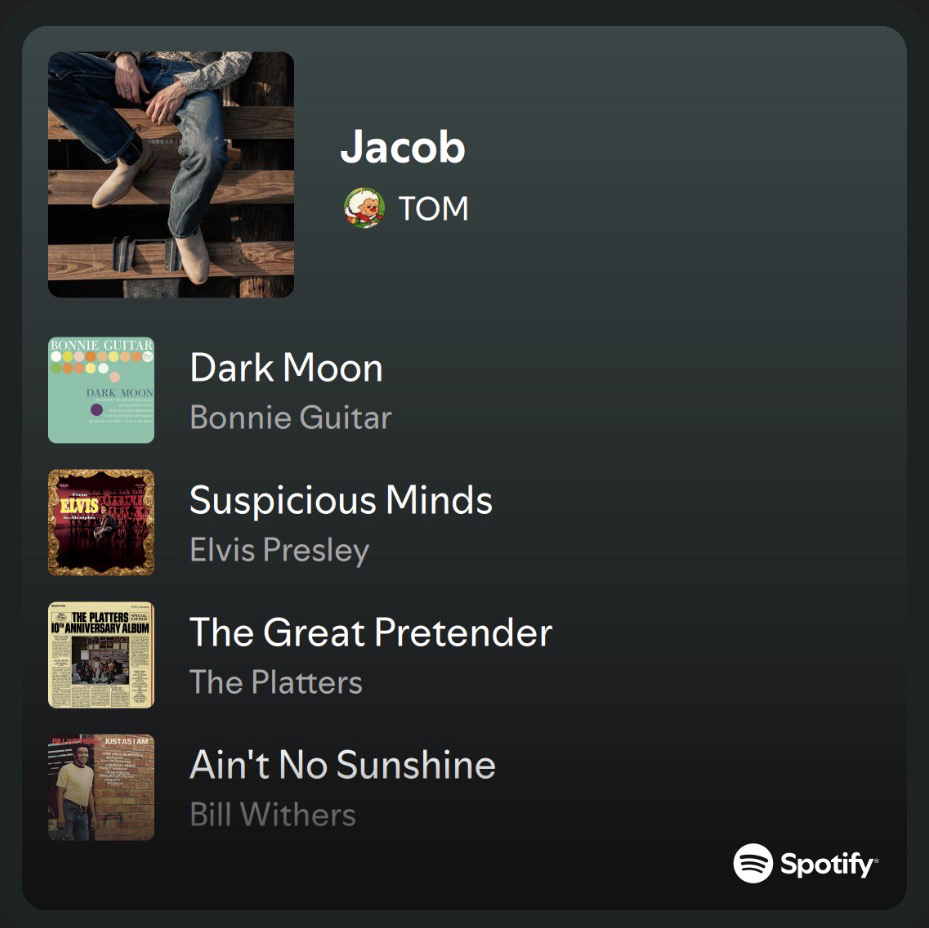Open the Jacob playlist title
Screen dimensions: 929x928
[403, 146]
